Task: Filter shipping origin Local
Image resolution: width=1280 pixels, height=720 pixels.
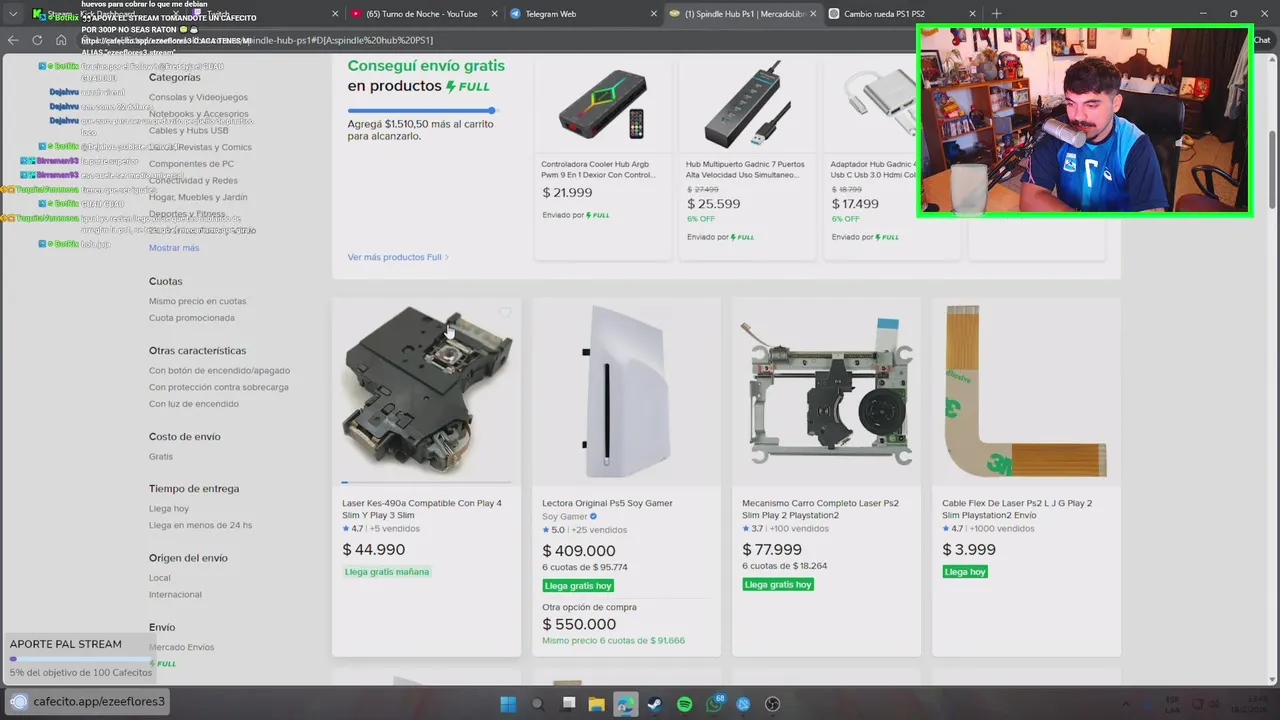Action: (x=160, y=578)
